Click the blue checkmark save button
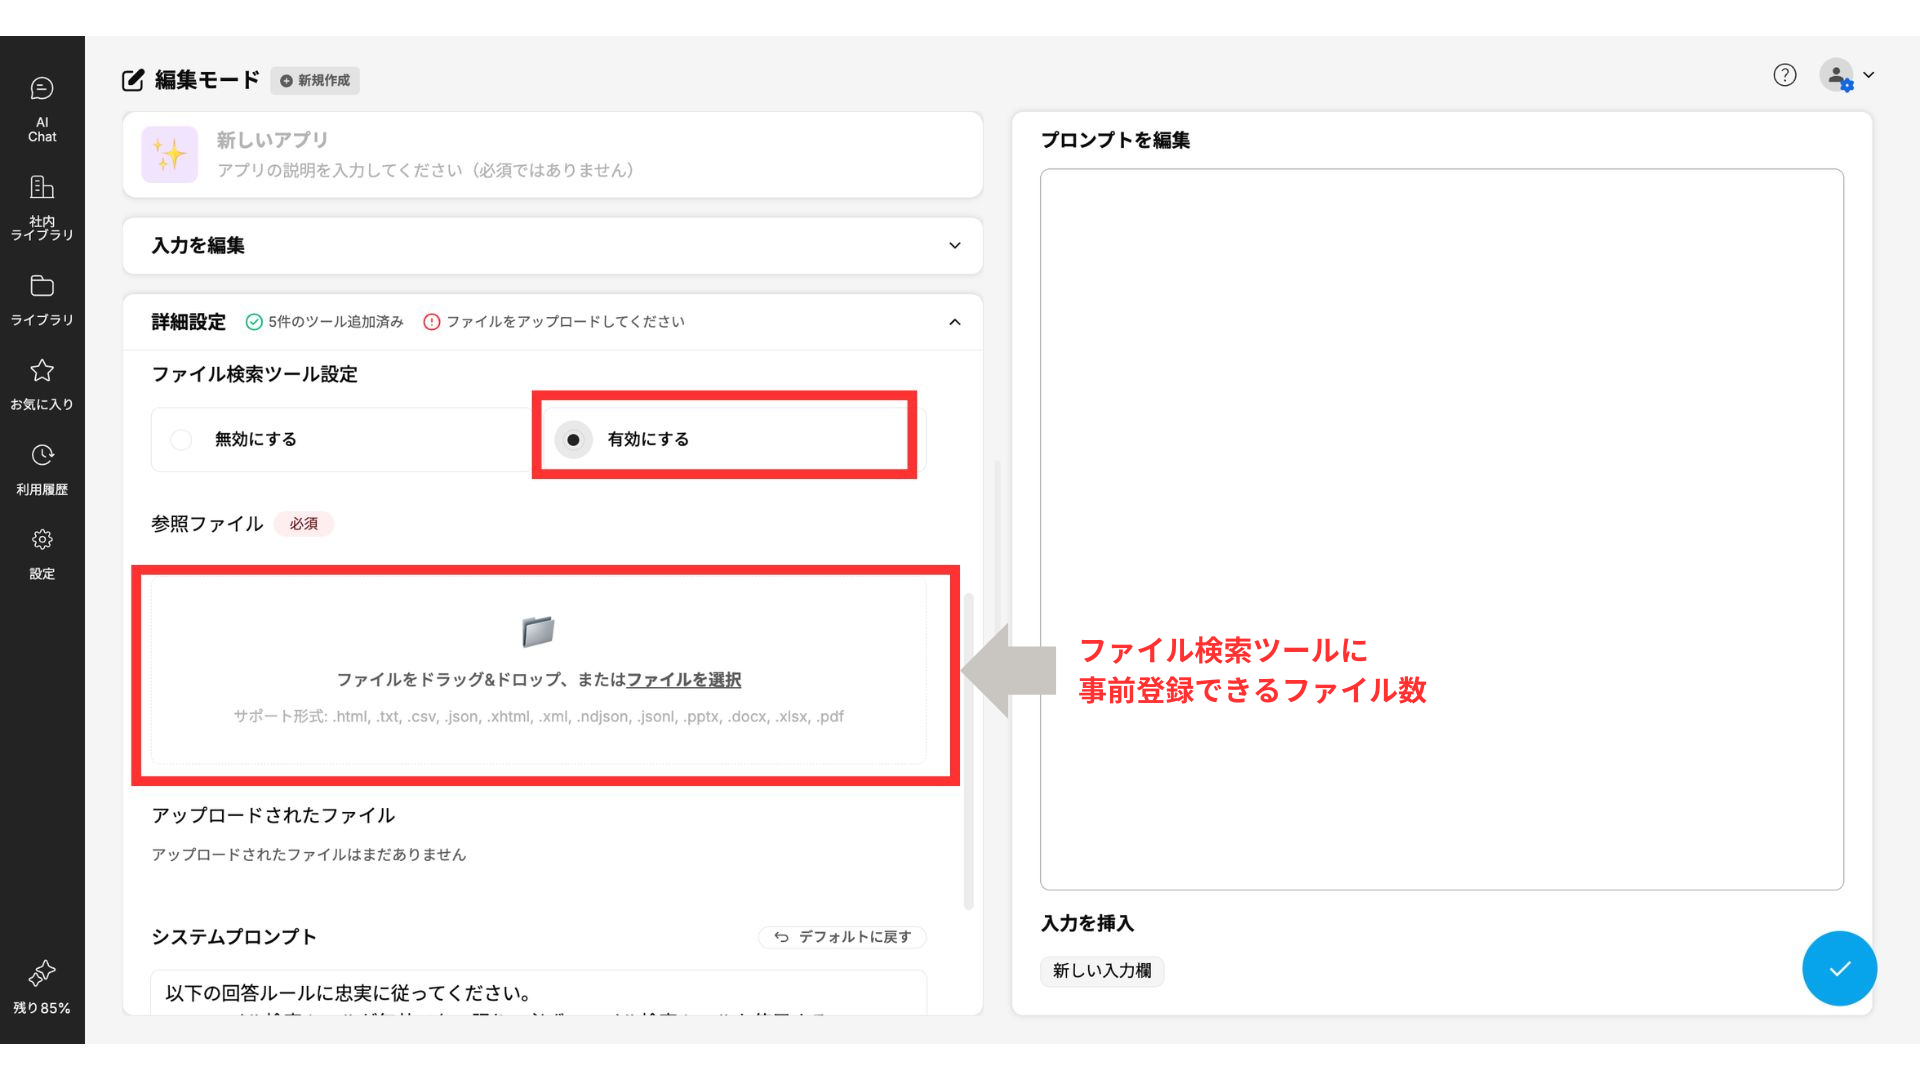Viewport: 1920px width, 1080px height. click(x=1838, y=968)
